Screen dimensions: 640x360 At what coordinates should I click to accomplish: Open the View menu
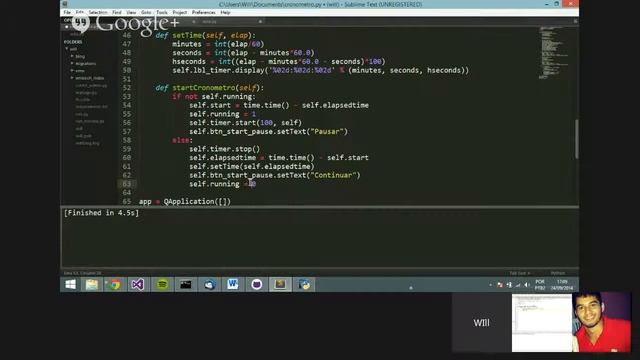[131, 13]
